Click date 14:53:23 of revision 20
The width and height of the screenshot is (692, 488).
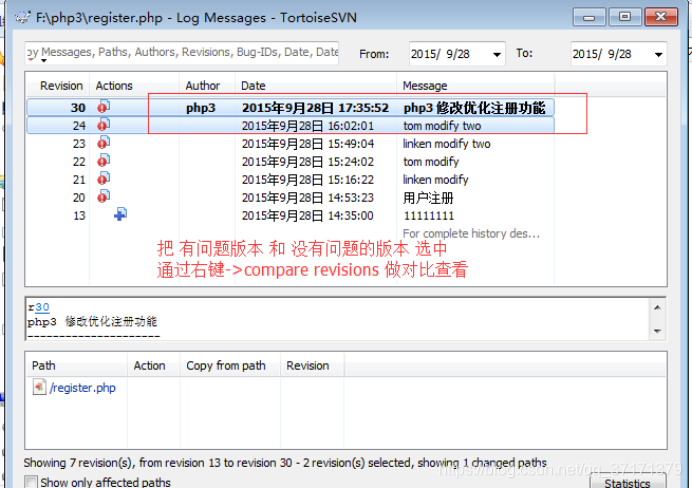click(308, 198)
